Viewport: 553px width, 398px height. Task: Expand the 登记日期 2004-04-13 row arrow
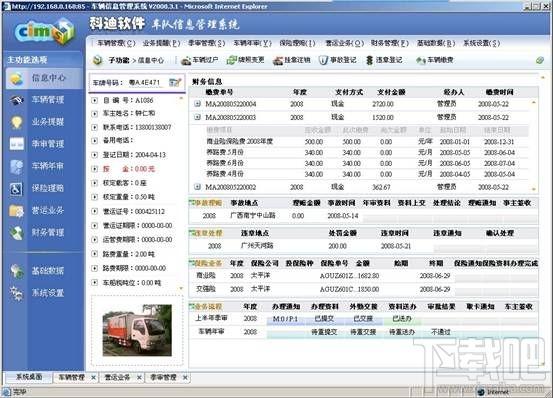click(x=95, y=155)
